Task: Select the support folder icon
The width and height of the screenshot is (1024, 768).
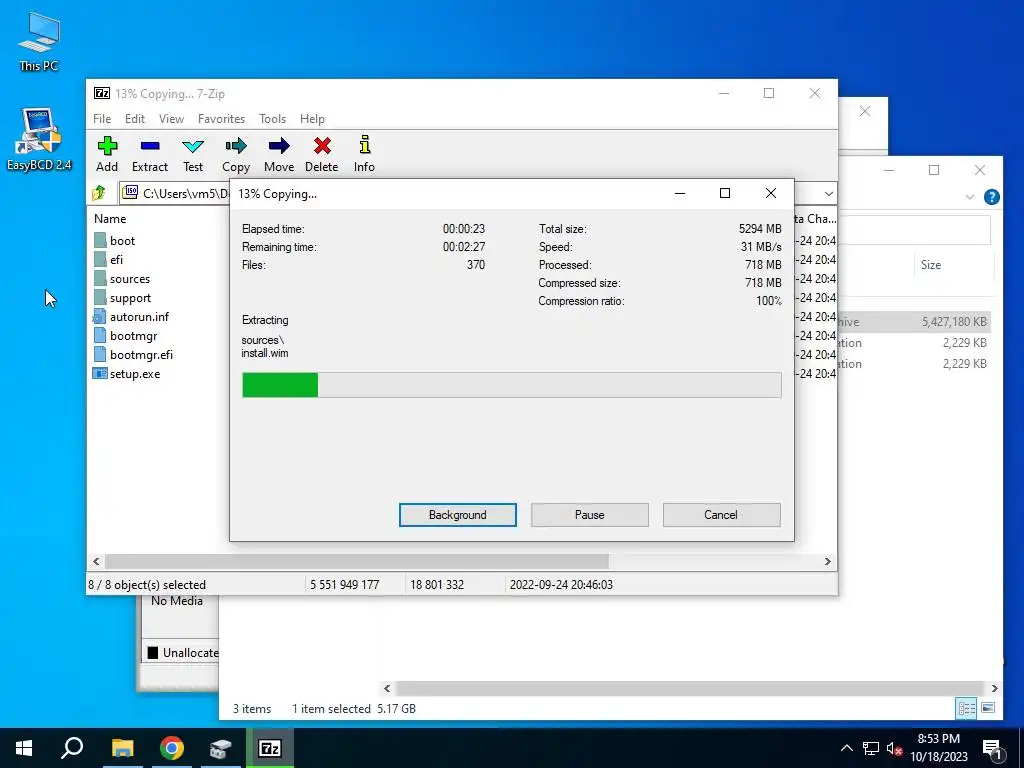Action: coord(100,297)
